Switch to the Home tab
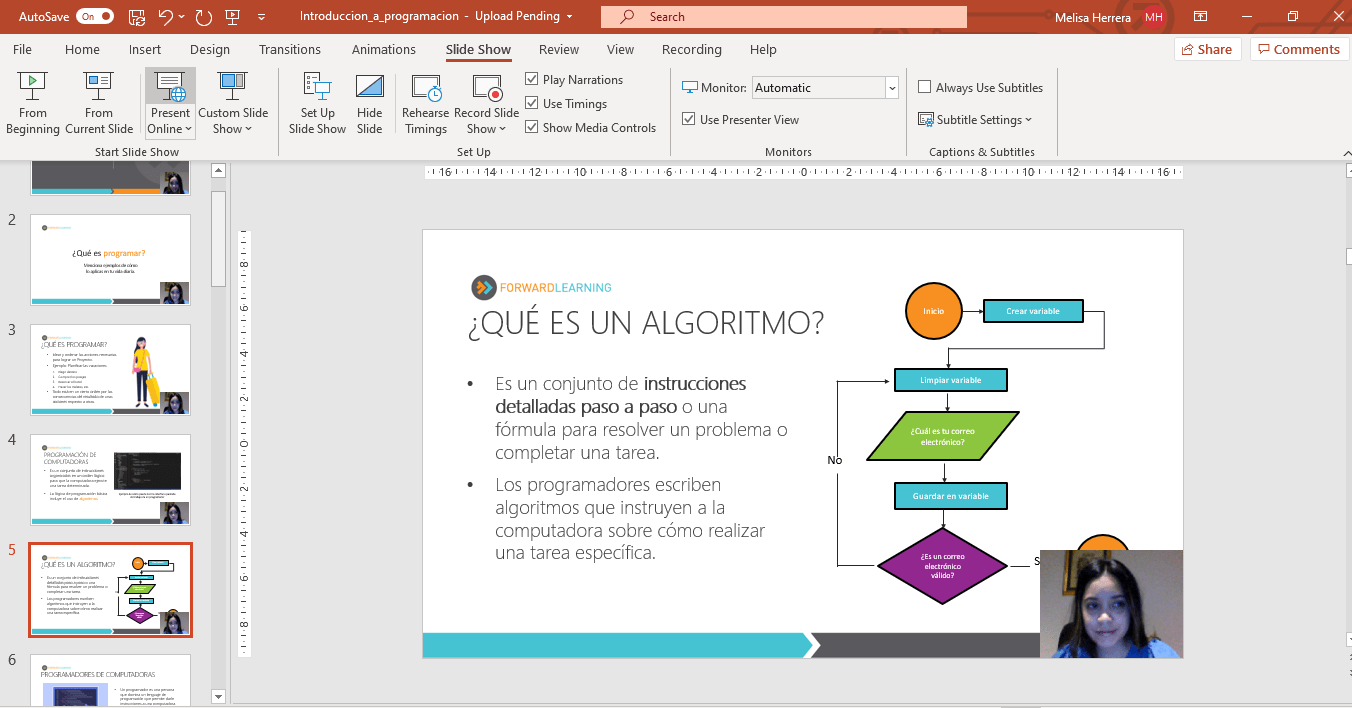Viewport: 1352px width, 708px height. (82, 49)
